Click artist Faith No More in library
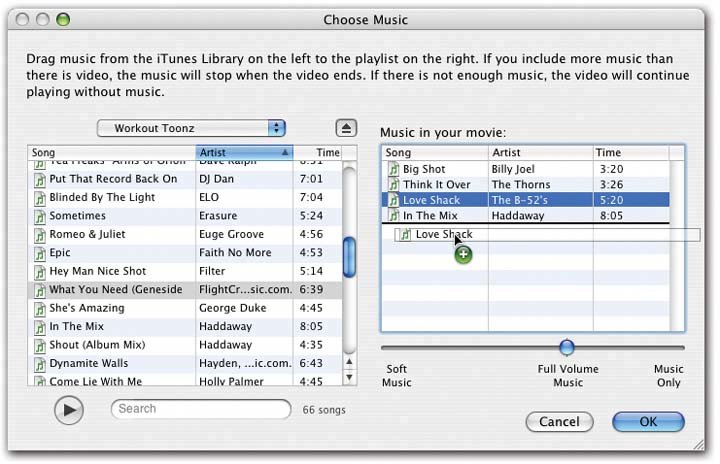 (x=235, y=253)
